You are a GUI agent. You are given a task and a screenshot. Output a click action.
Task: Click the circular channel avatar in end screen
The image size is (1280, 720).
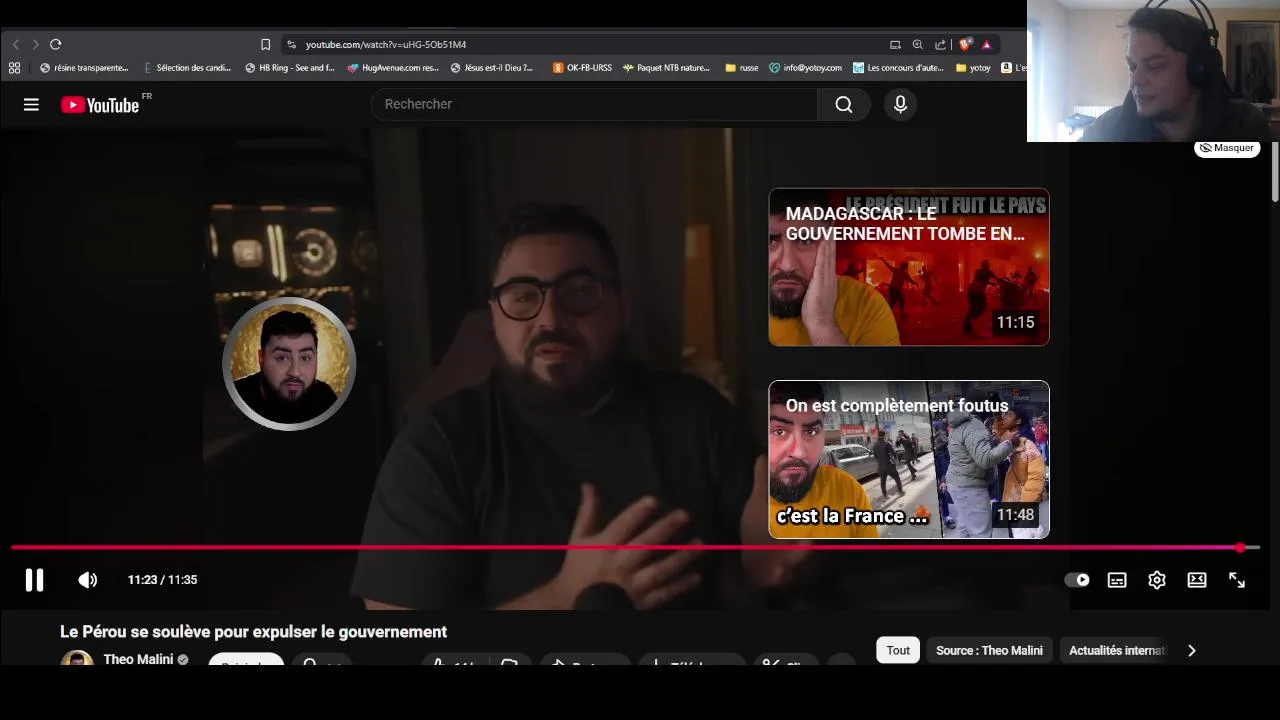pyautogui.click(x=289, y=364)
